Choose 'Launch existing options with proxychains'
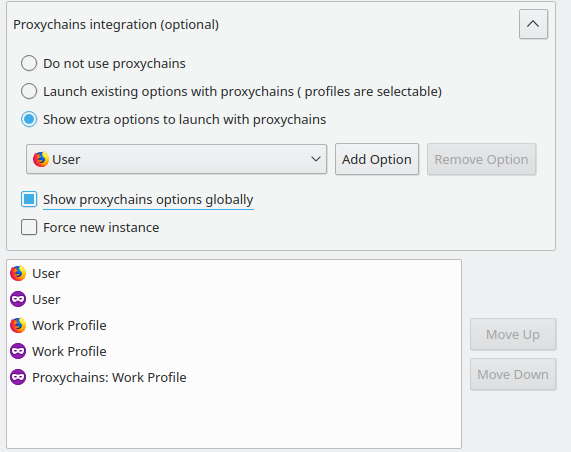The width and height of the screenshot is (571, 452). (x=29, y=91)
